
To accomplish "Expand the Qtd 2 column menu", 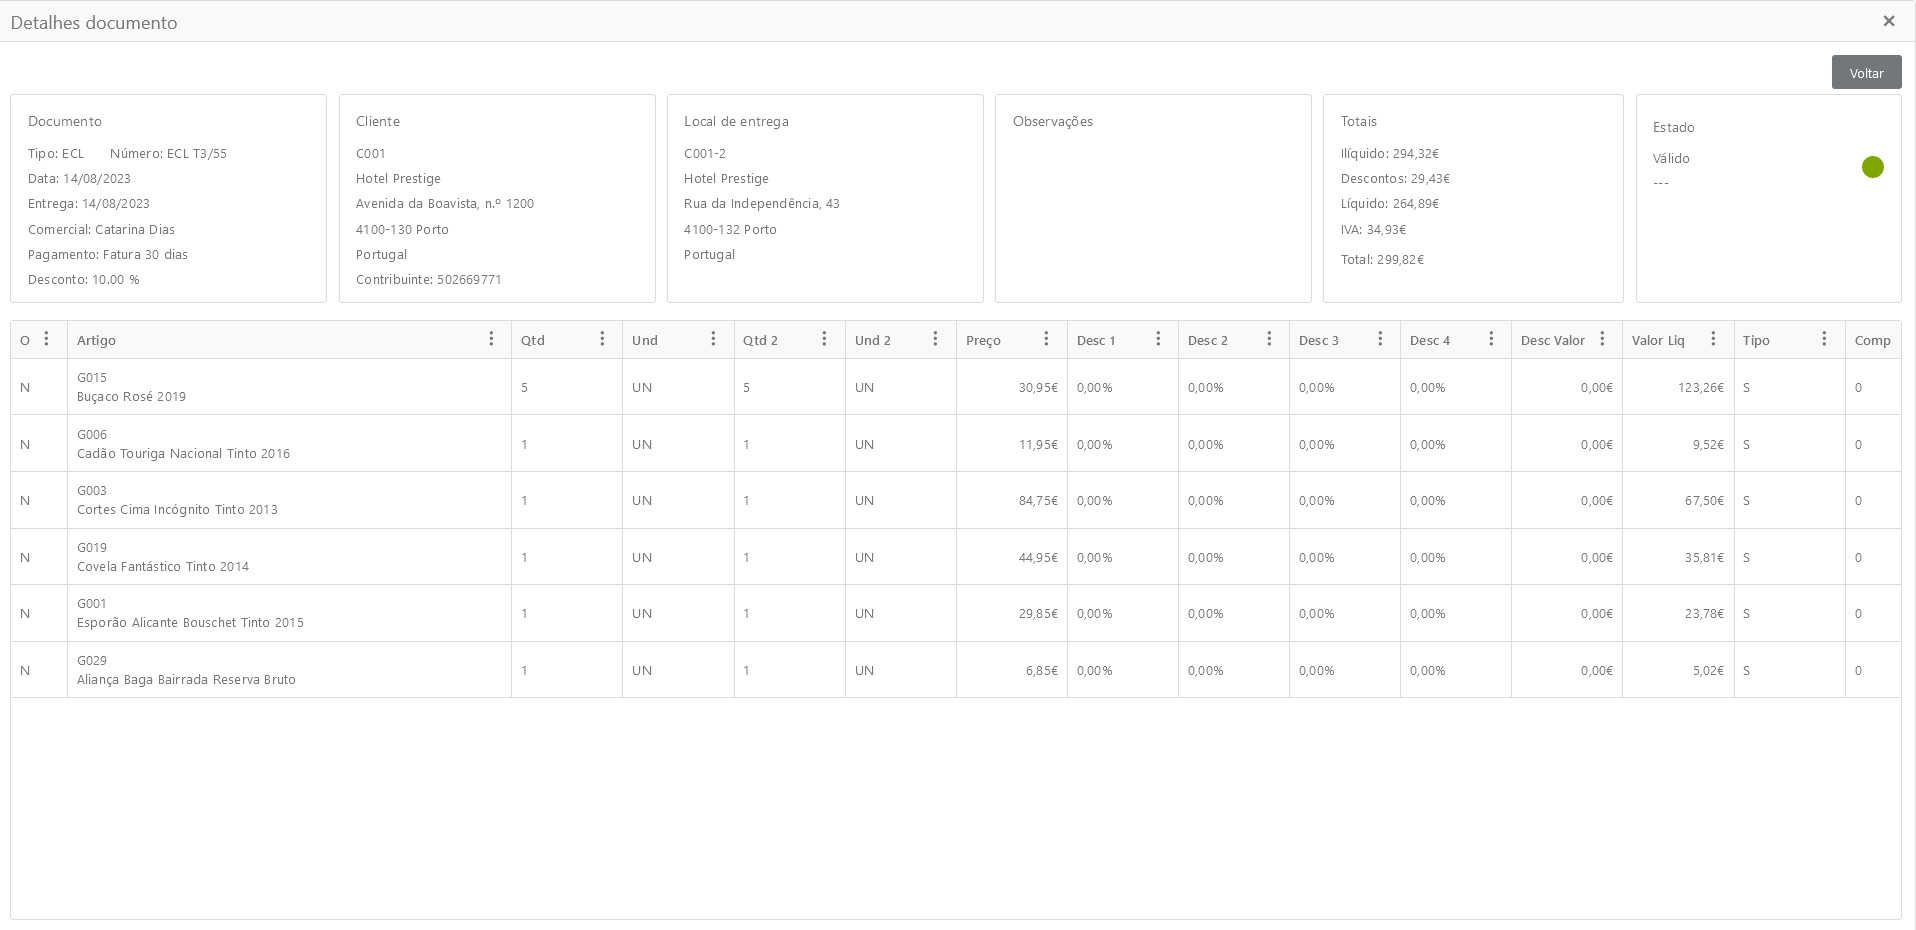I will point(824,339).
